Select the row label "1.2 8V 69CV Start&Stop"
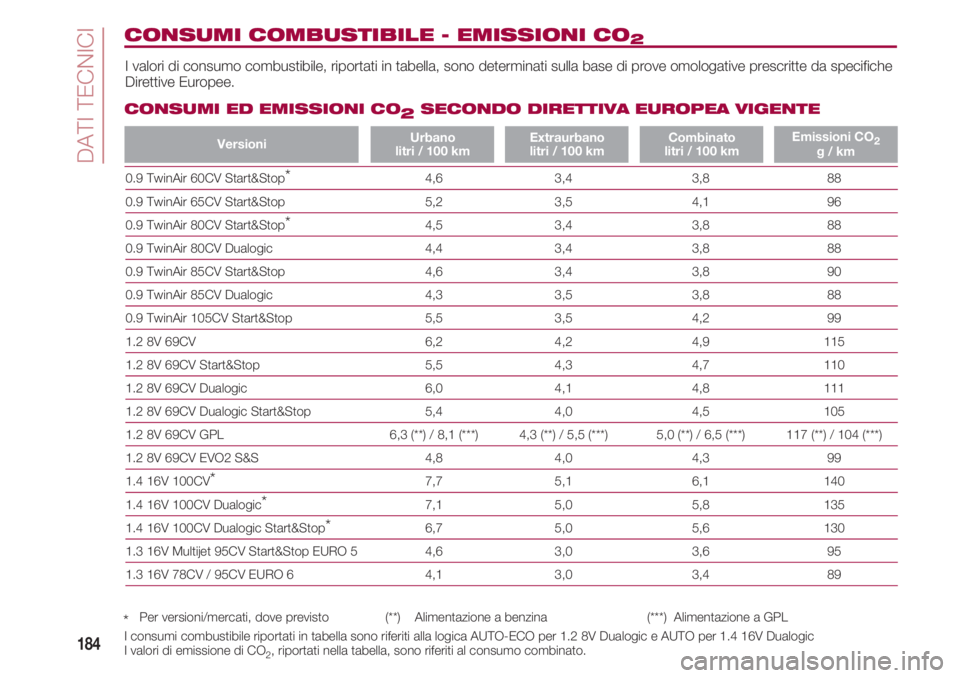The height and width of the screenshot is (678, 960). 192,364
